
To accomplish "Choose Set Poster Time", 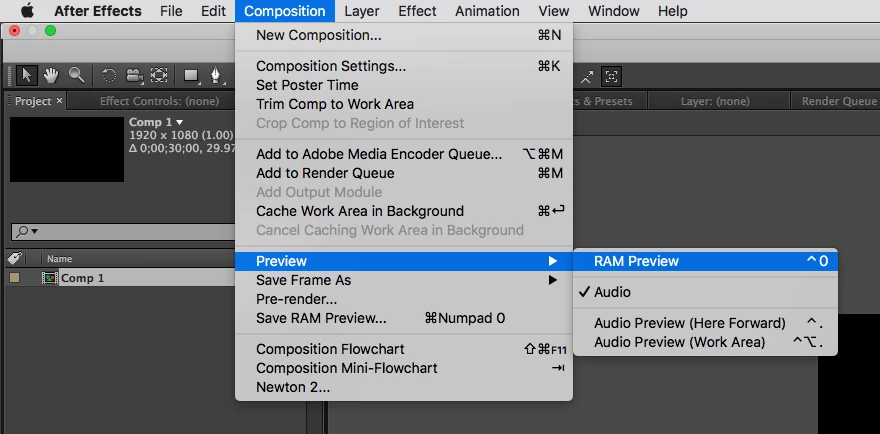I will (404, 85).
